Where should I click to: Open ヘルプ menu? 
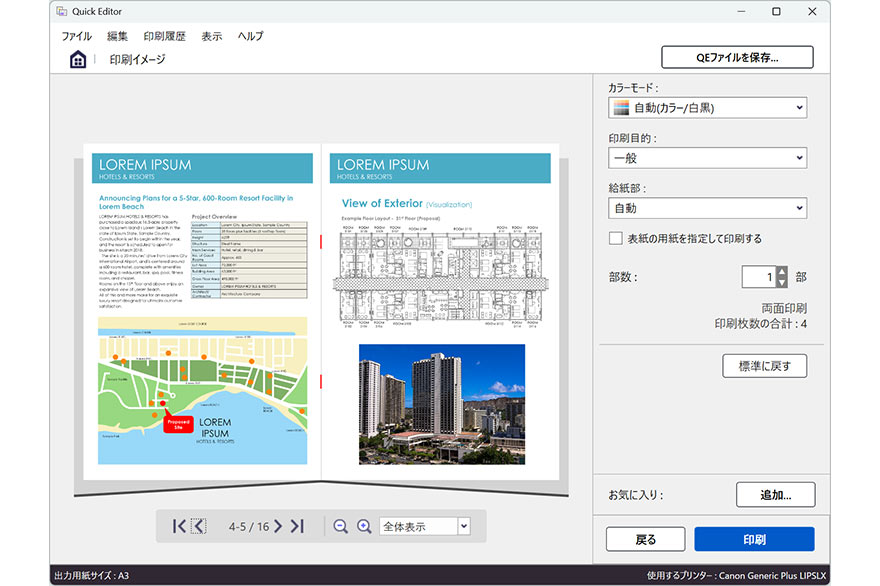[250, 36]
